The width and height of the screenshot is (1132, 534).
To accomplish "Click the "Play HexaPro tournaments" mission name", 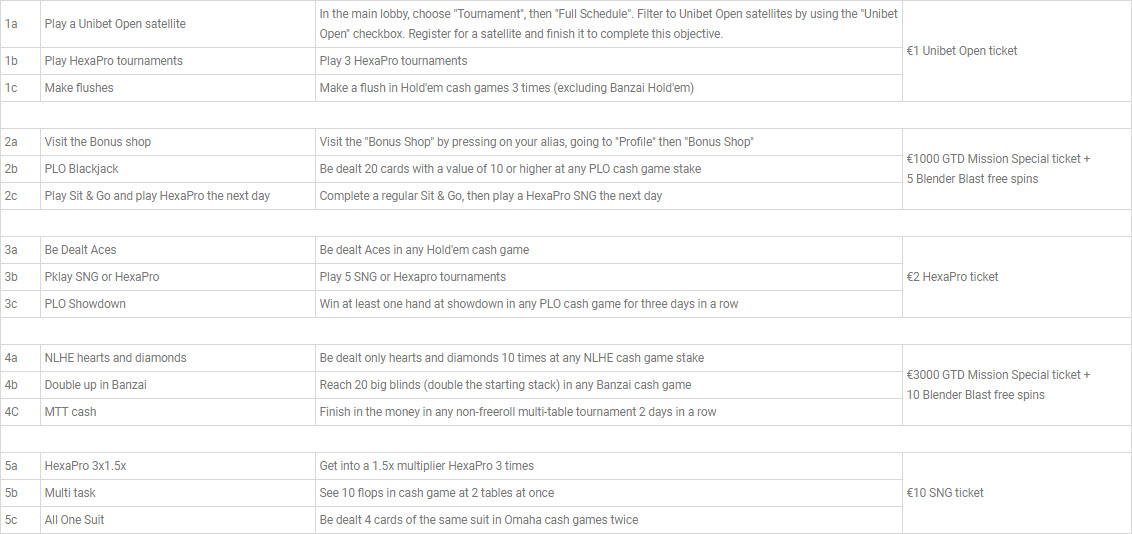I will pyautogui.click(x=113, y=61).
